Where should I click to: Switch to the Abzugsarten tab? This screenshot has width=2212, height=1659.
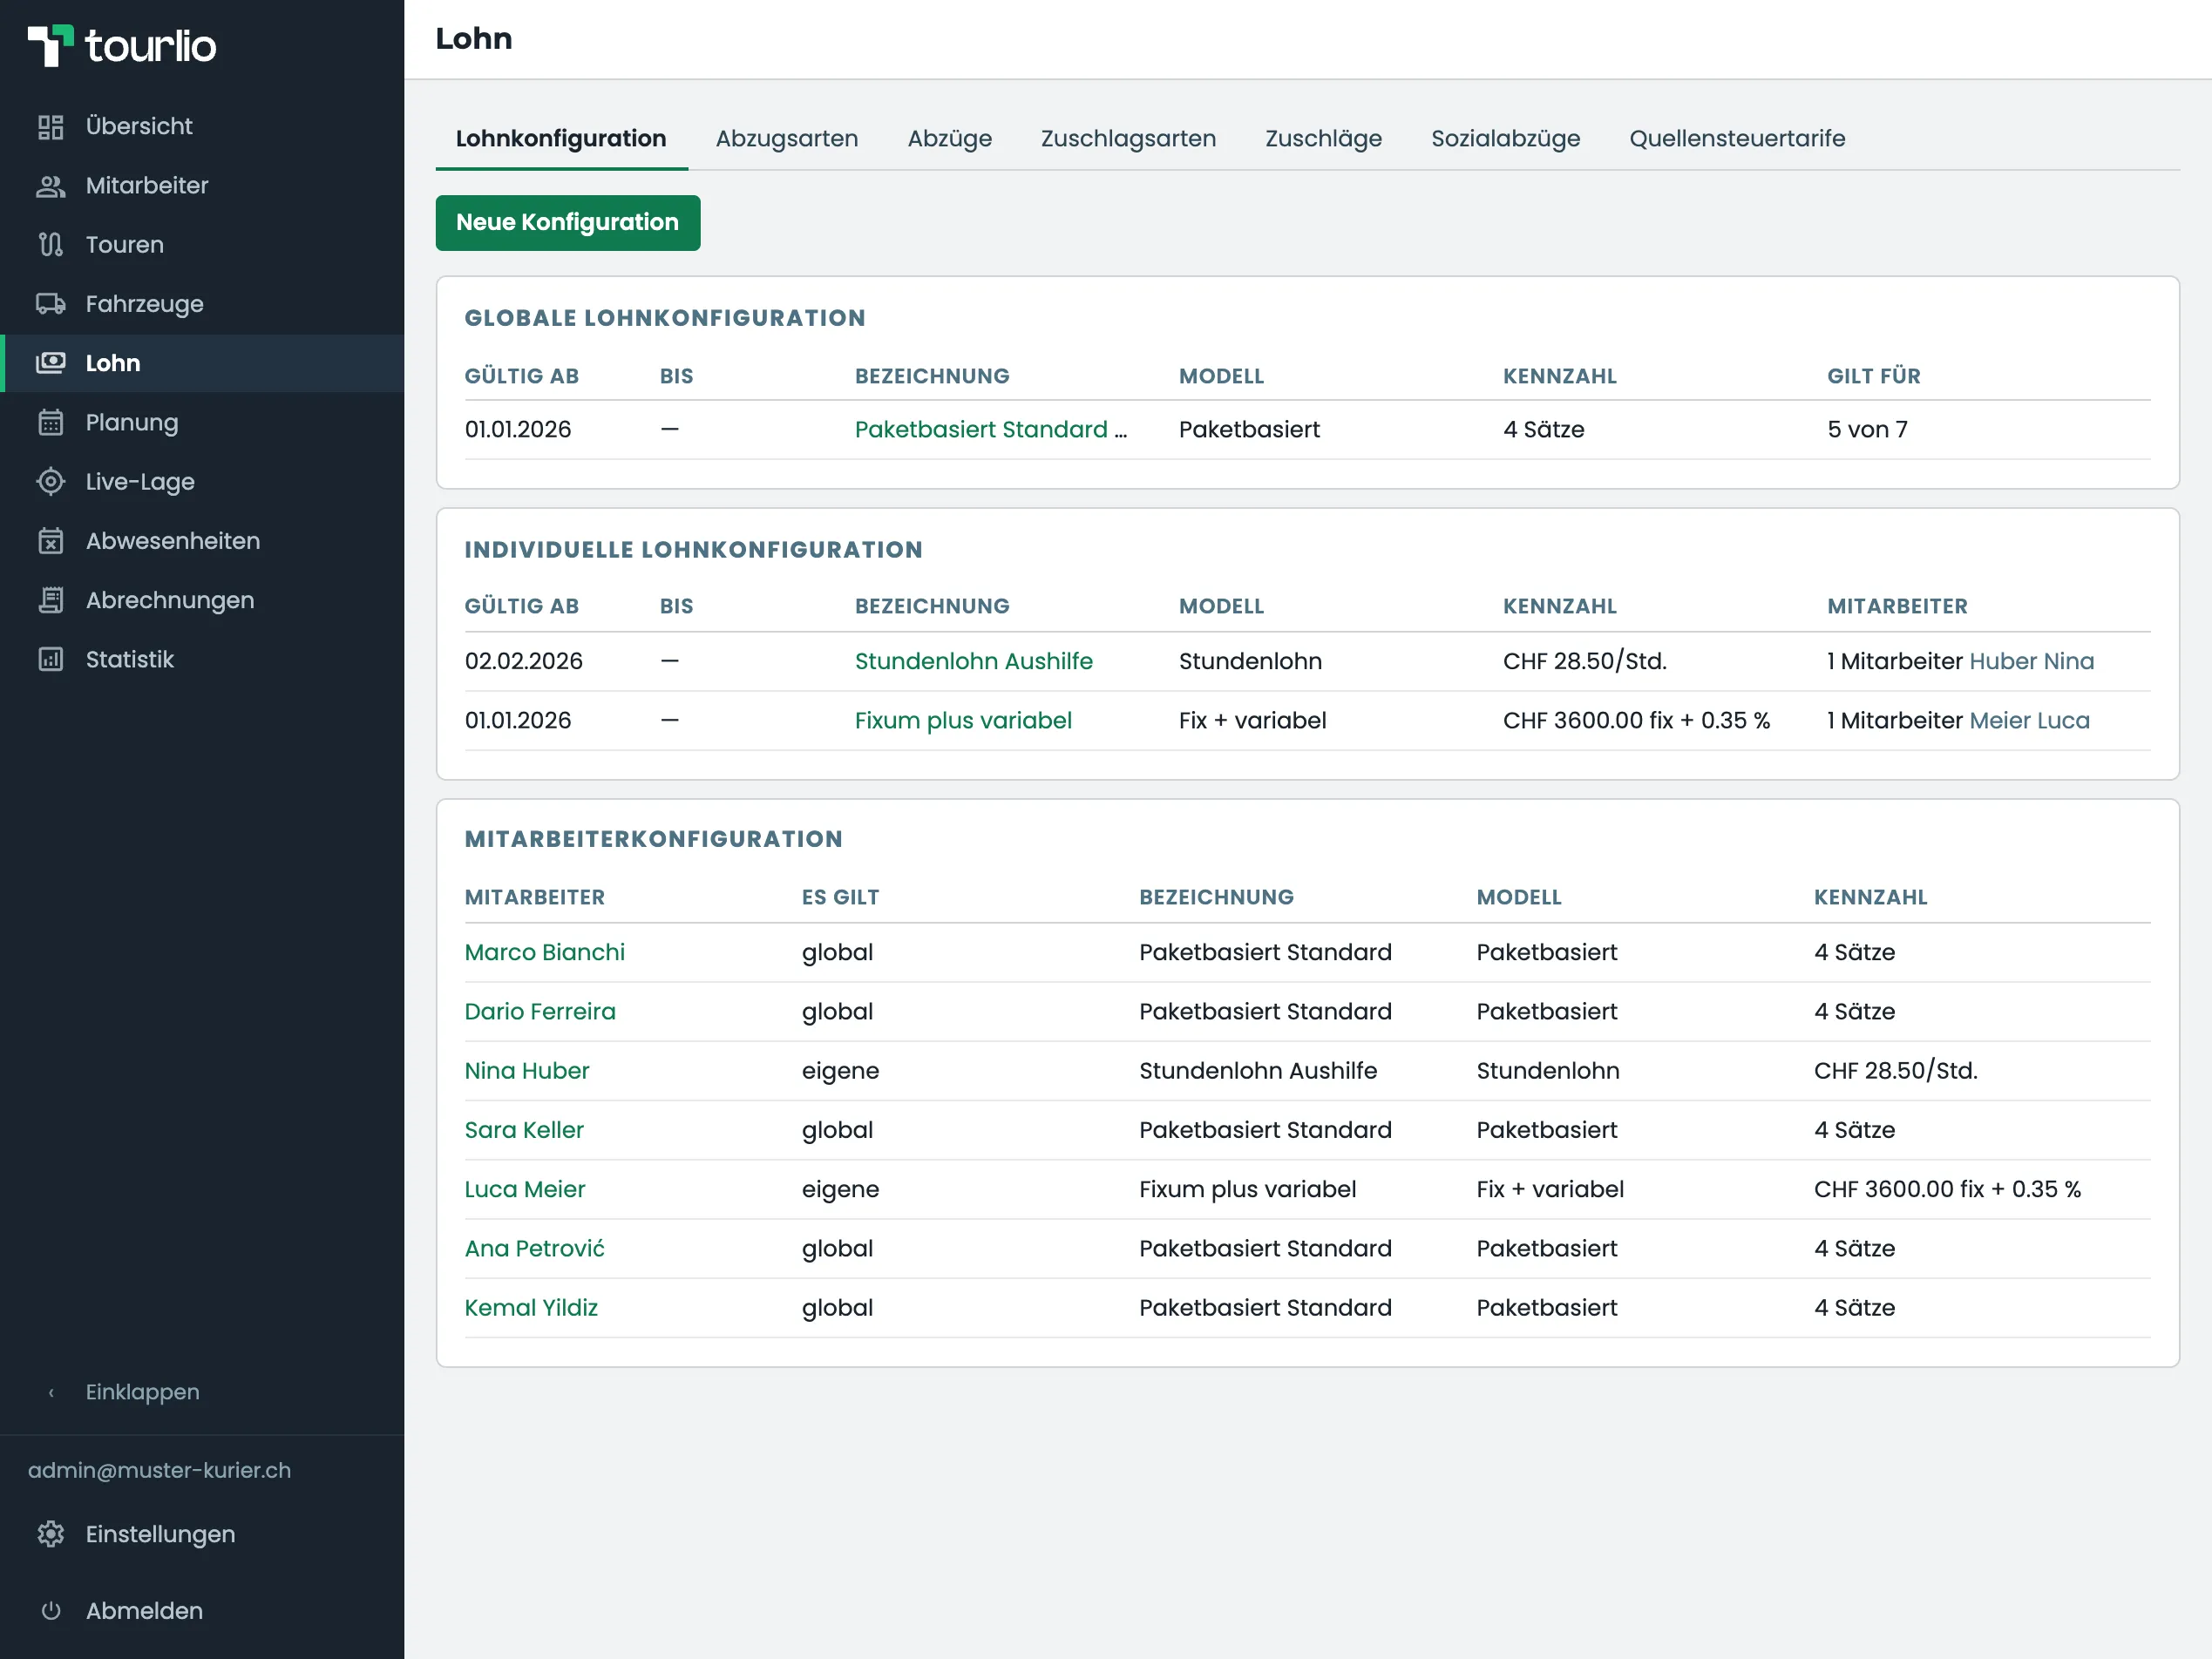(x=787, y=139)
